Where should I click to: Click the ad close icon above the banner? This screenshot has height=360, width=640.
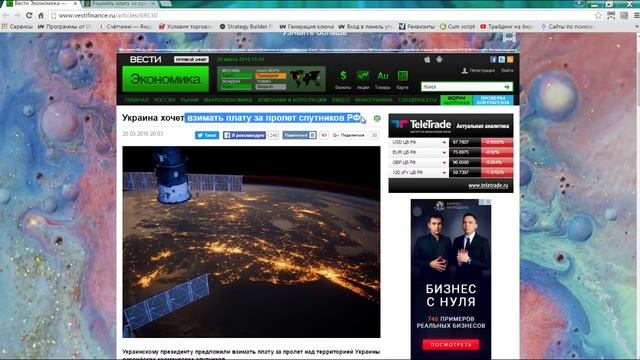(x=488, y=202)
